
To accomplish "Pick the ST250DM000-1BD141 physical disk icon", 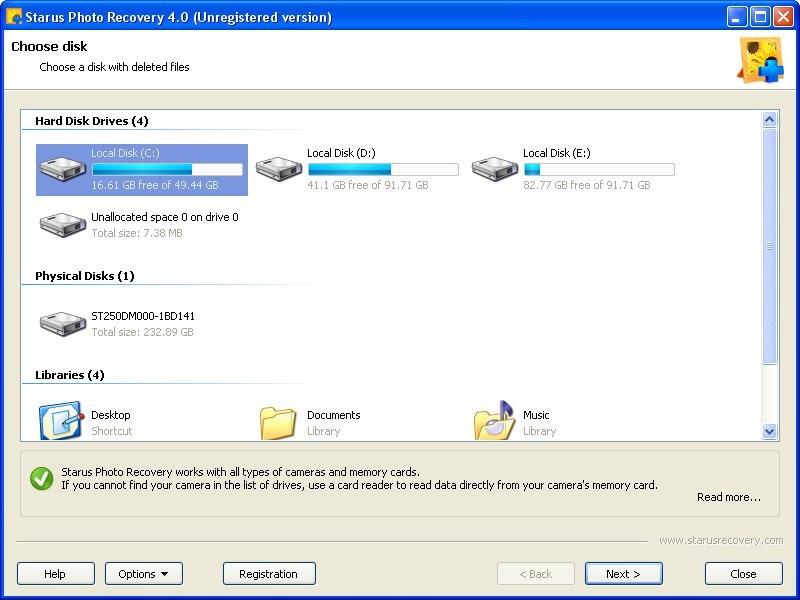I will 63,323.
